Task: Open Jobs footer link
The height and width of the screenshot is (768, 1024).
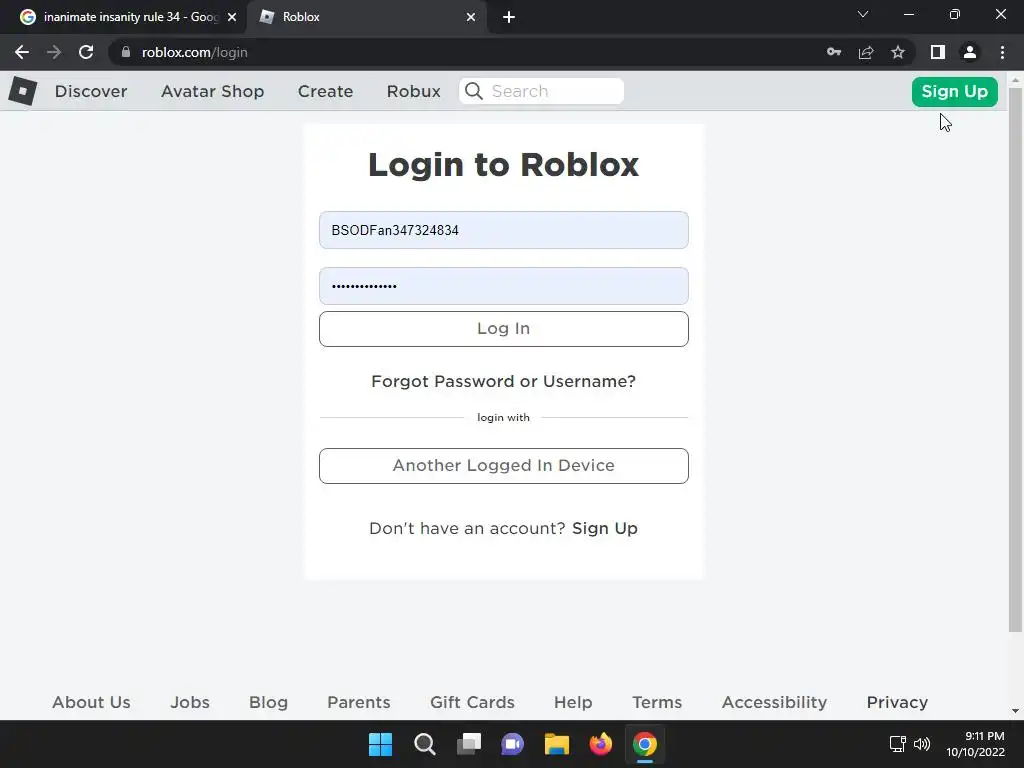Action: [x=190, y=702]
